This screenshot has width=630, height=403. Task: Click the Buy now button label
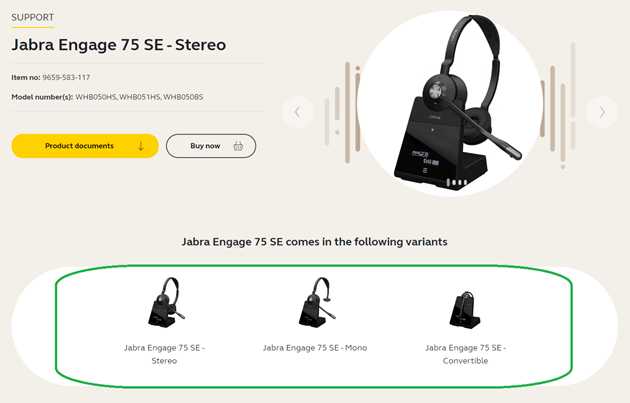[205, 146]
